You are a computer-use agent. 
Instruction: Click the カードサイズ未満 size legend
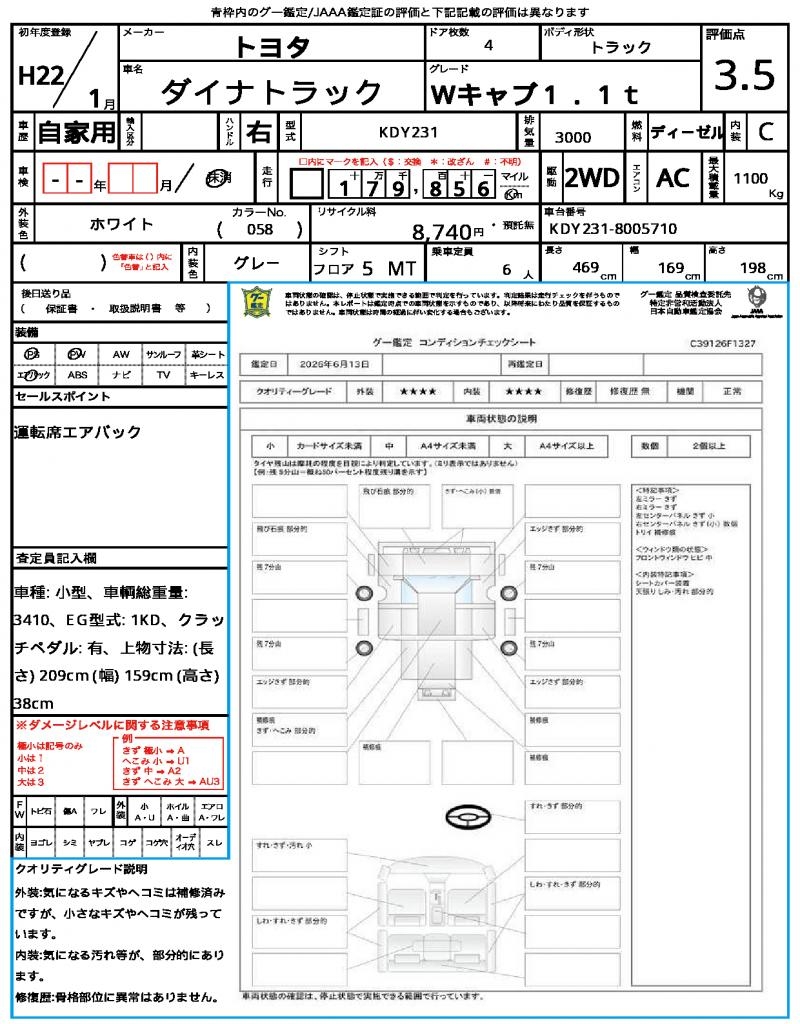tap(328, 447)
